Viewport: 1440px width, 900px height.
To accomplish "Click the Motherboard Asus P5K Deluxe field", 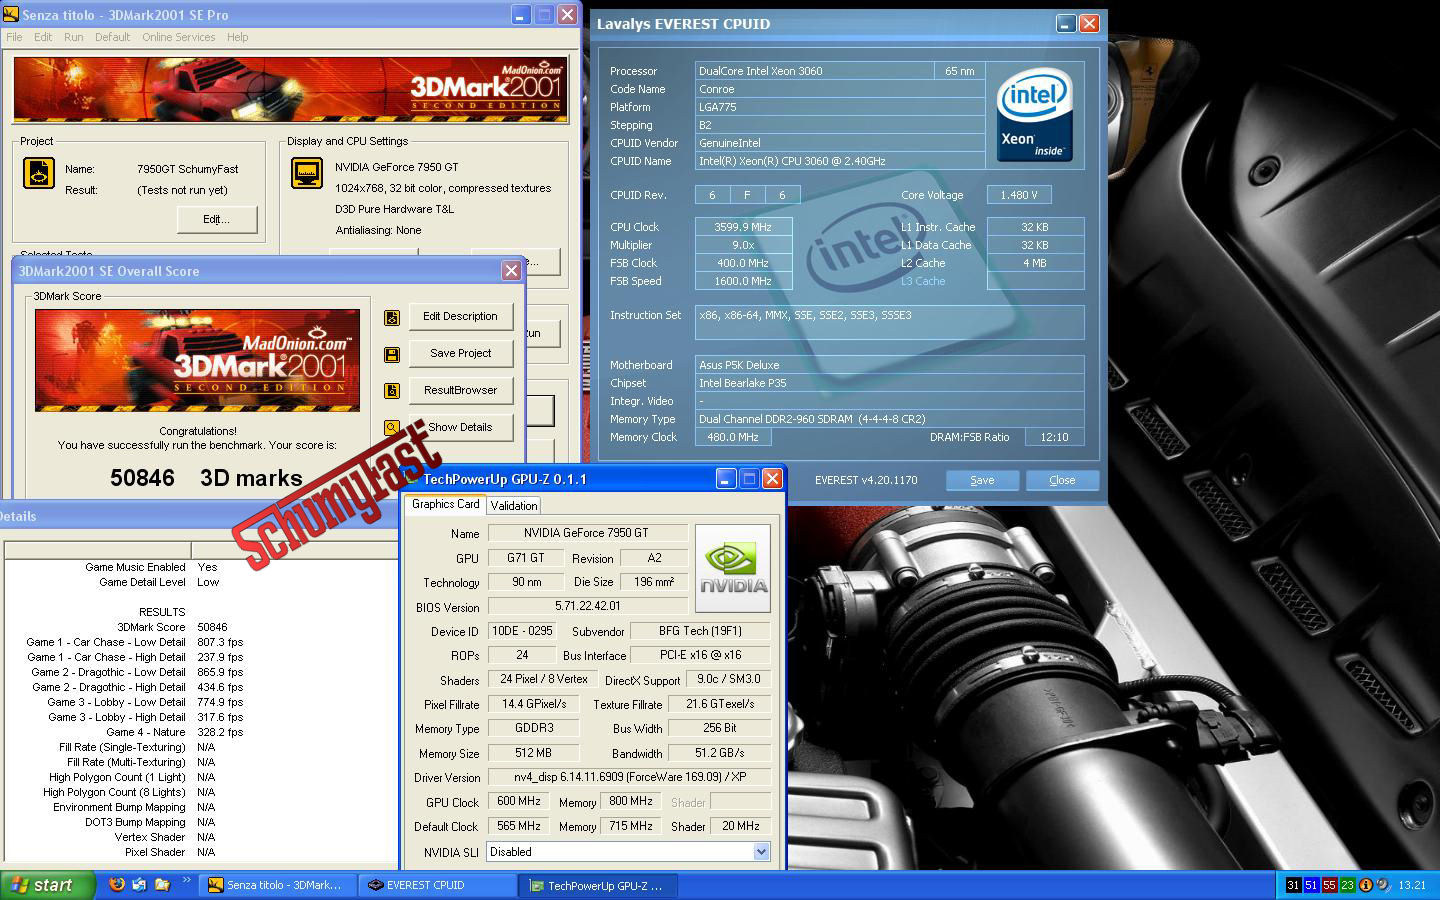I will pyautogui.click(x=889, y=365).
